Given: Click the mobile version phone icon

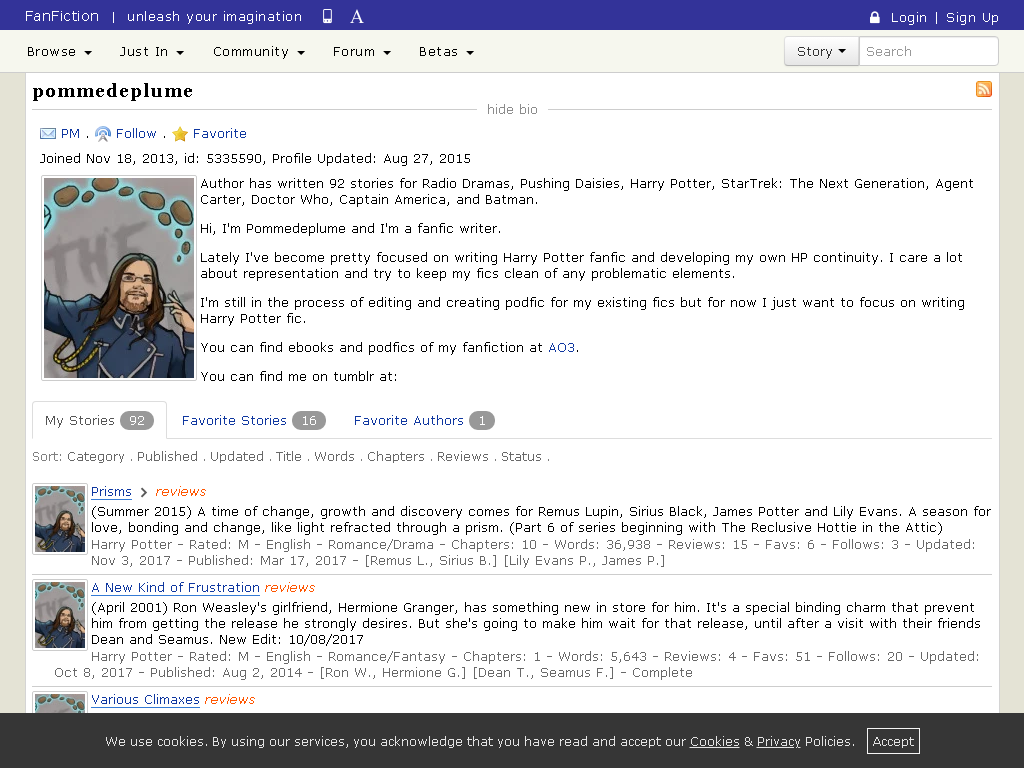Looking at the screenshot, I should coord(327,16).
